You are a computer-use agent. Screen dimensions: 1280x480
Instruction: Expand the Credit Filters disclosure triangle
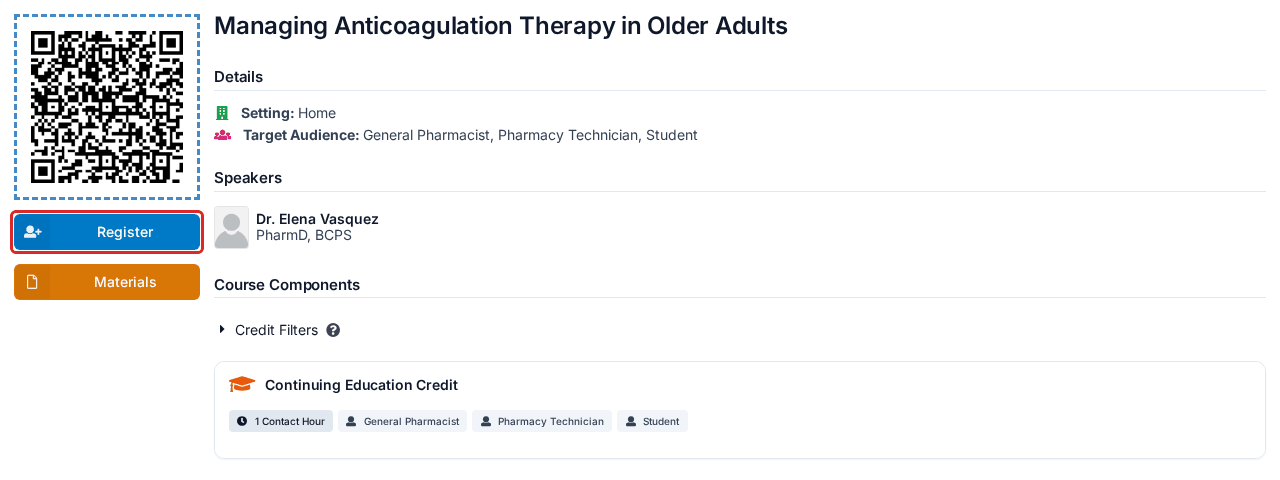pyautogui.click(x=222, y=330)
